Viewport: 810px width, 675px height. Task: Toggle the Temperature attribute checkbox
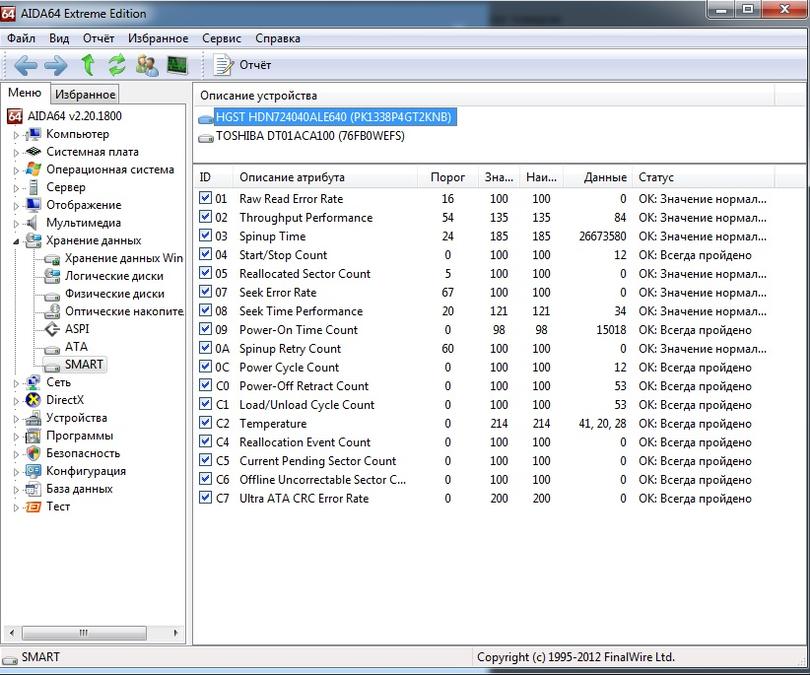(206, 422)
